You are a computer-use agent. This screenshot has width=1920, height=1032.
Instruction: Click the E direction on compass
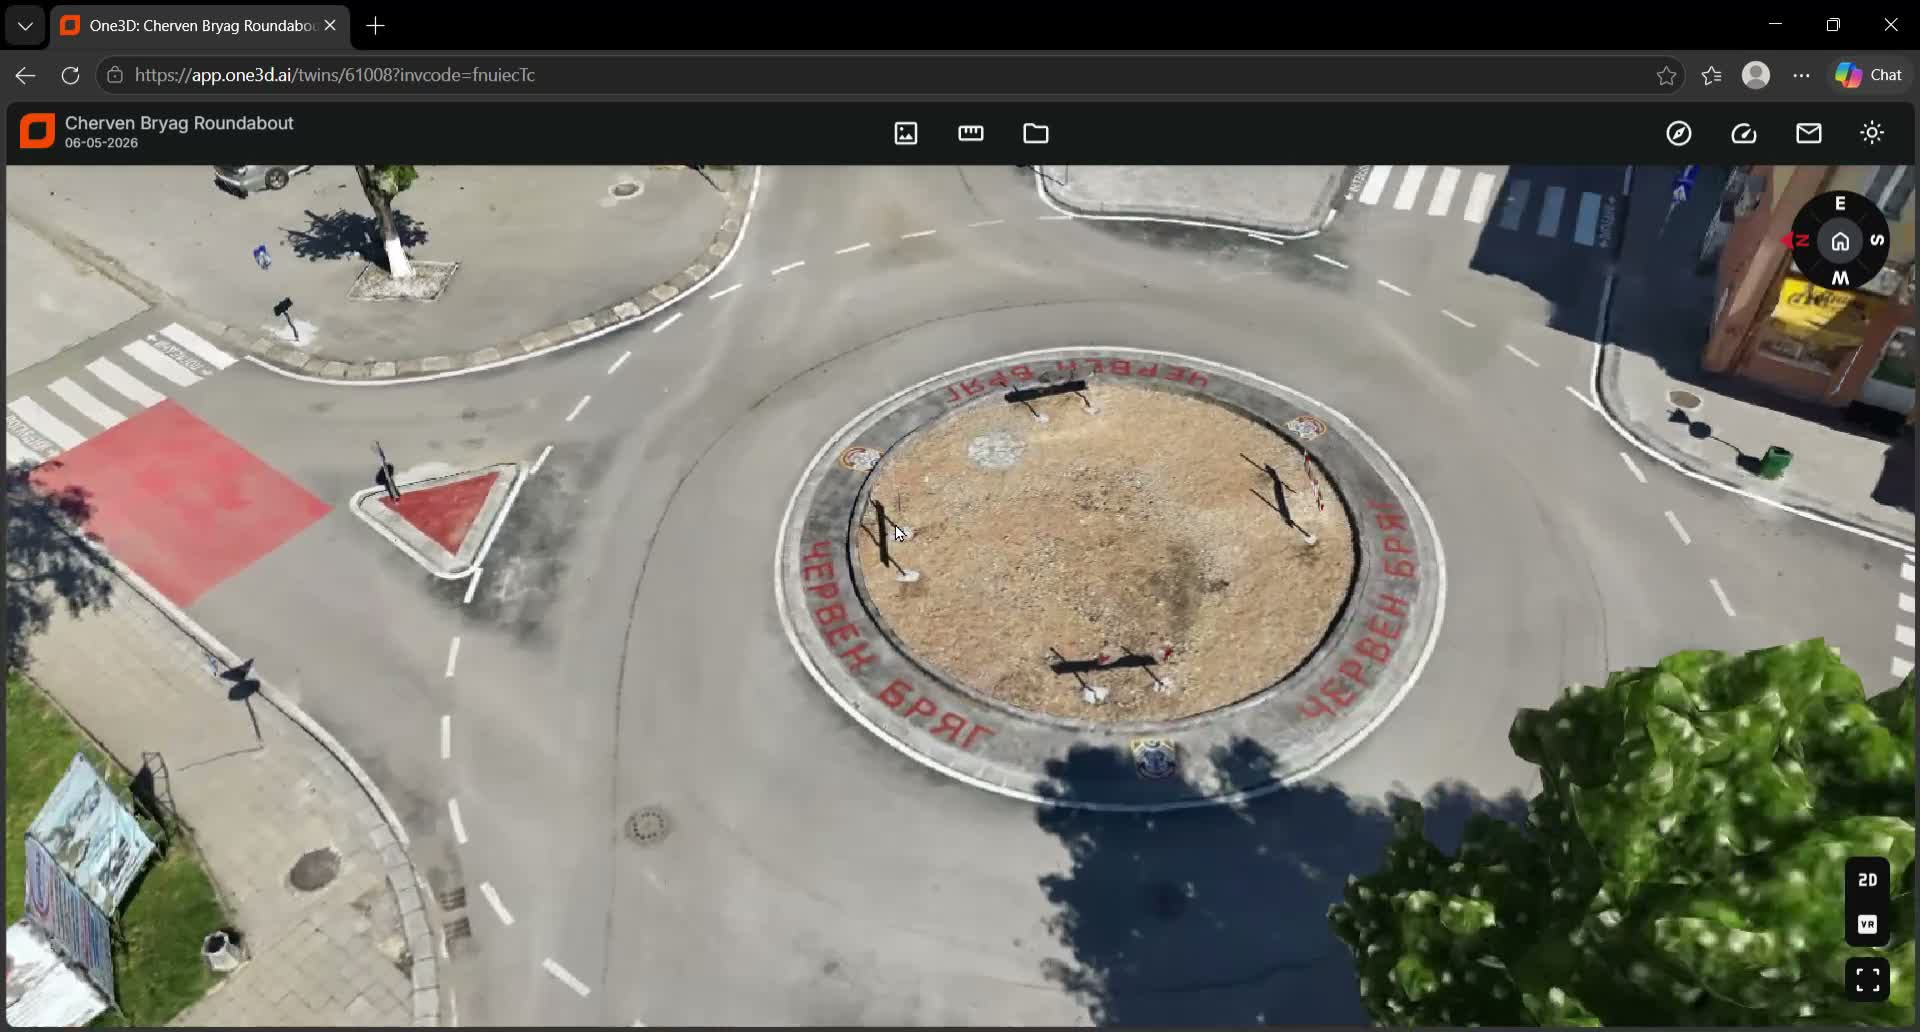coord(1840,203)
